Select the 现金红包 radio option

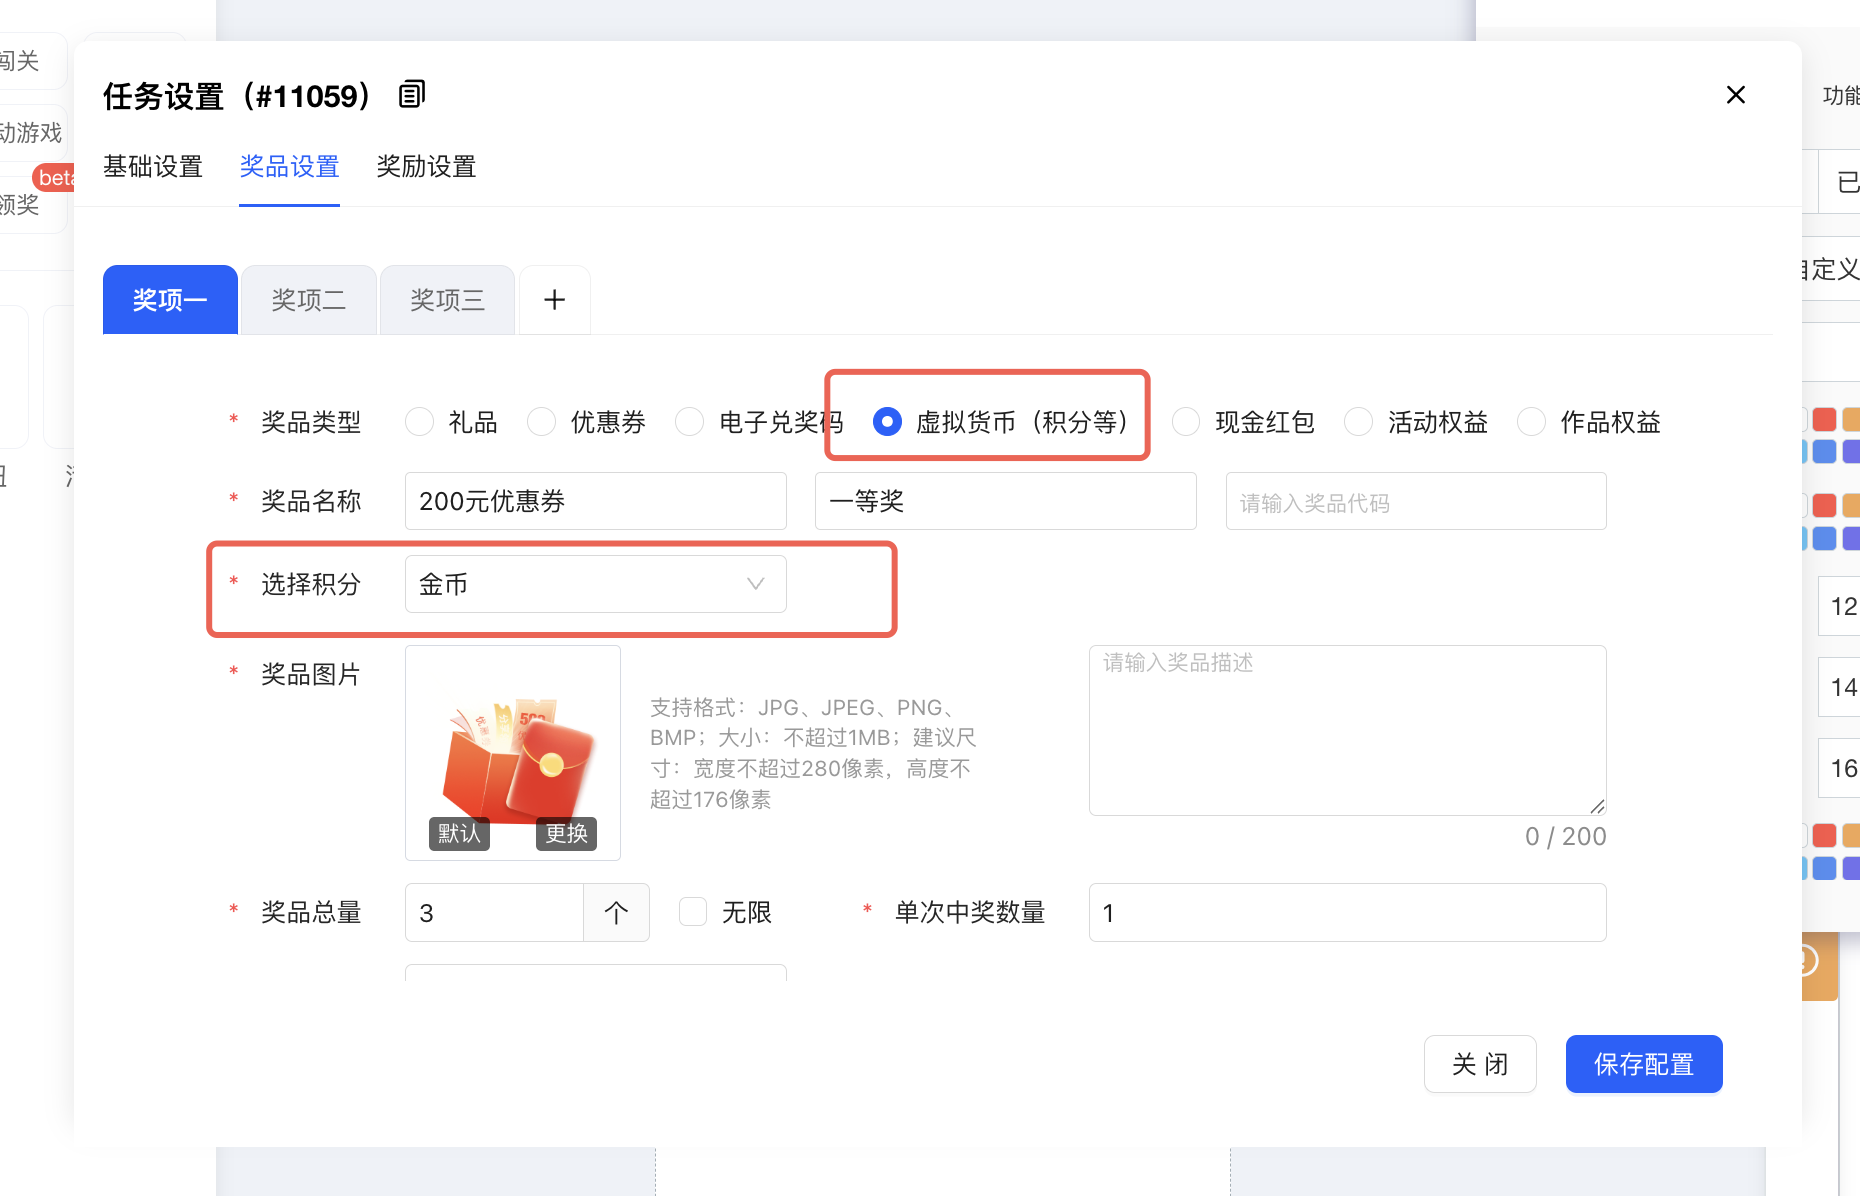[1186, 422]
